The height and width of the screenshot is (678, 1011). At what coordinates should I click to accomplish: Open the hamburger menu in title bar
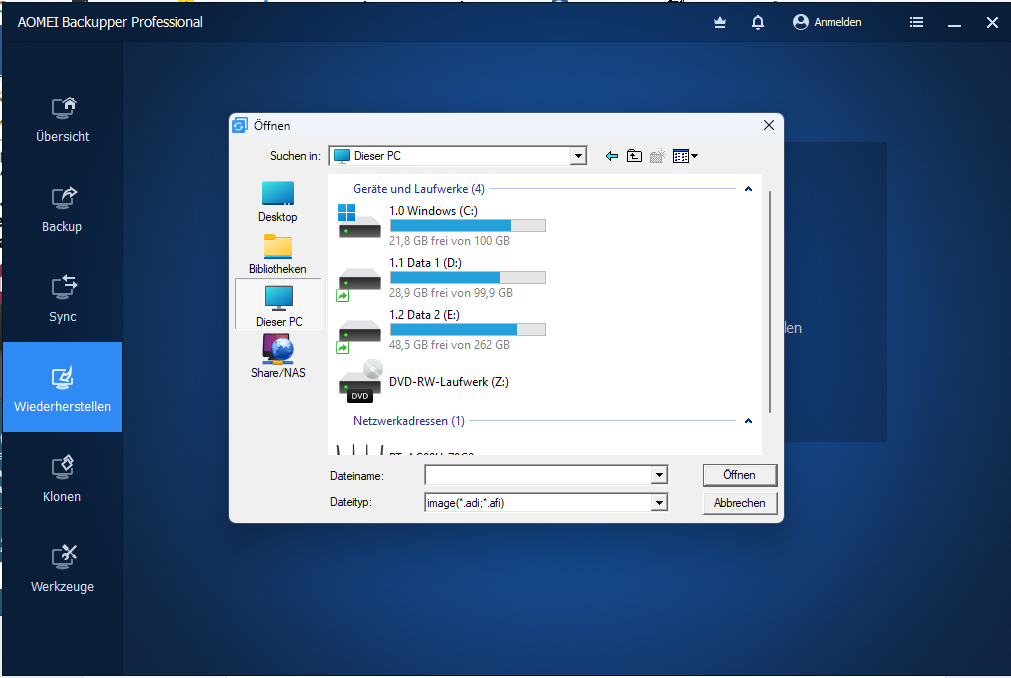point(916,23)
